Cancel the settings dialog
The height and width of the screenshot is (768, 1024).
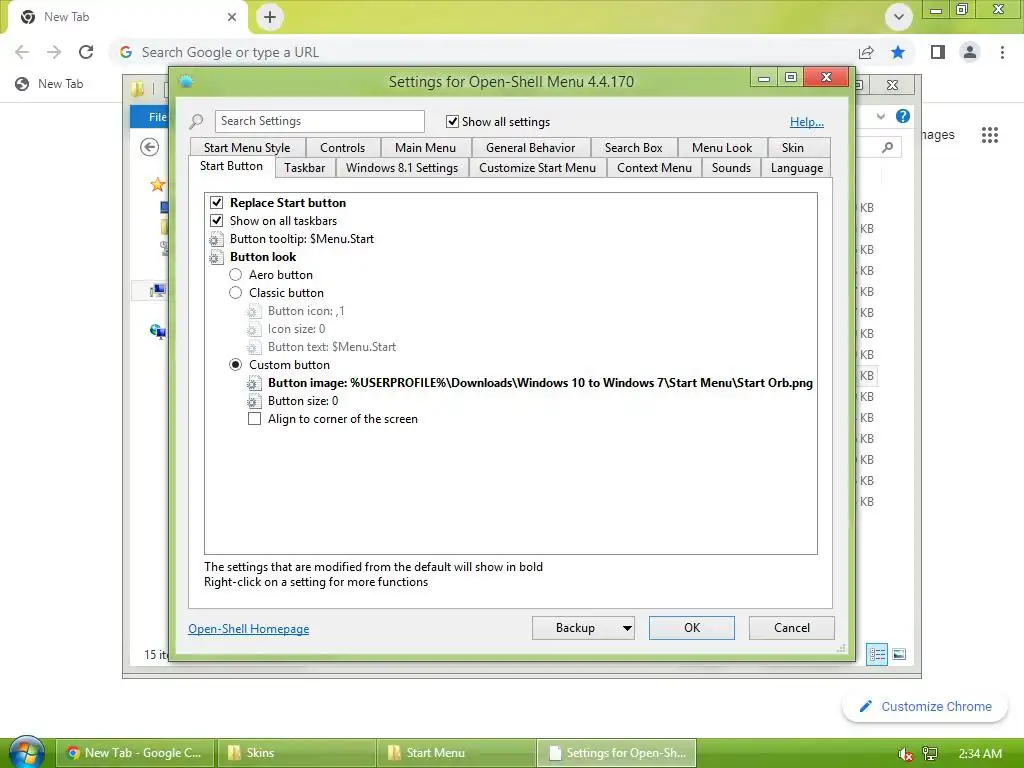(x=792, y=628)
